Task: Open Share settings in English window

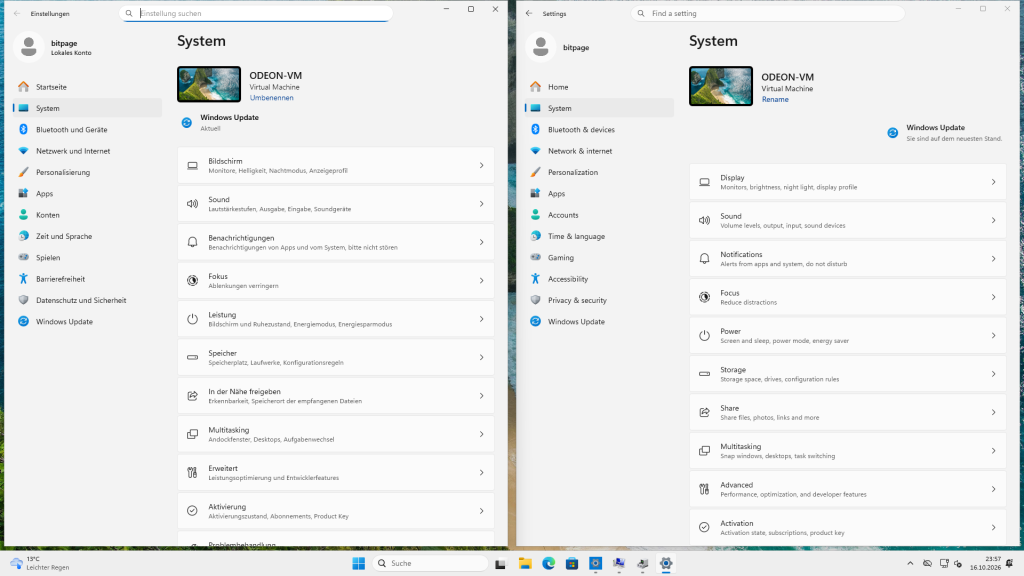Action: [848, 413]
